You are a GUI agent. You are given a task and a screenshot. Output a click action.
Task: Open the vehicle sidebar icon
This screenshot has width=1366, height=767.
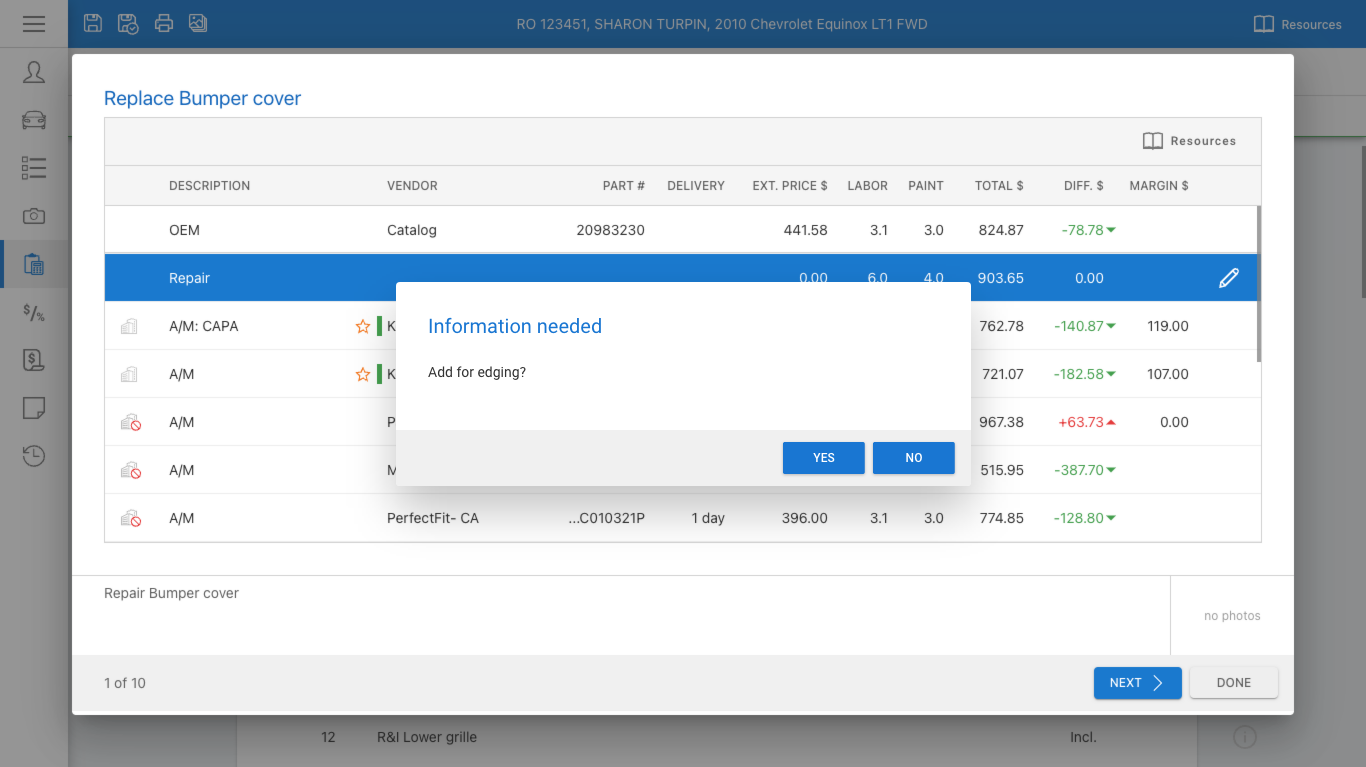34,120
